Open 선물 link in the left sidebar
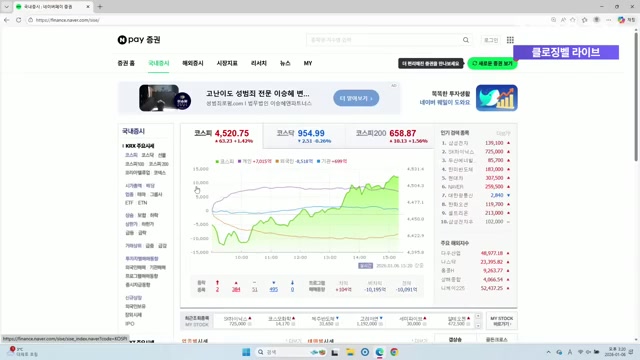 point(162,155)
